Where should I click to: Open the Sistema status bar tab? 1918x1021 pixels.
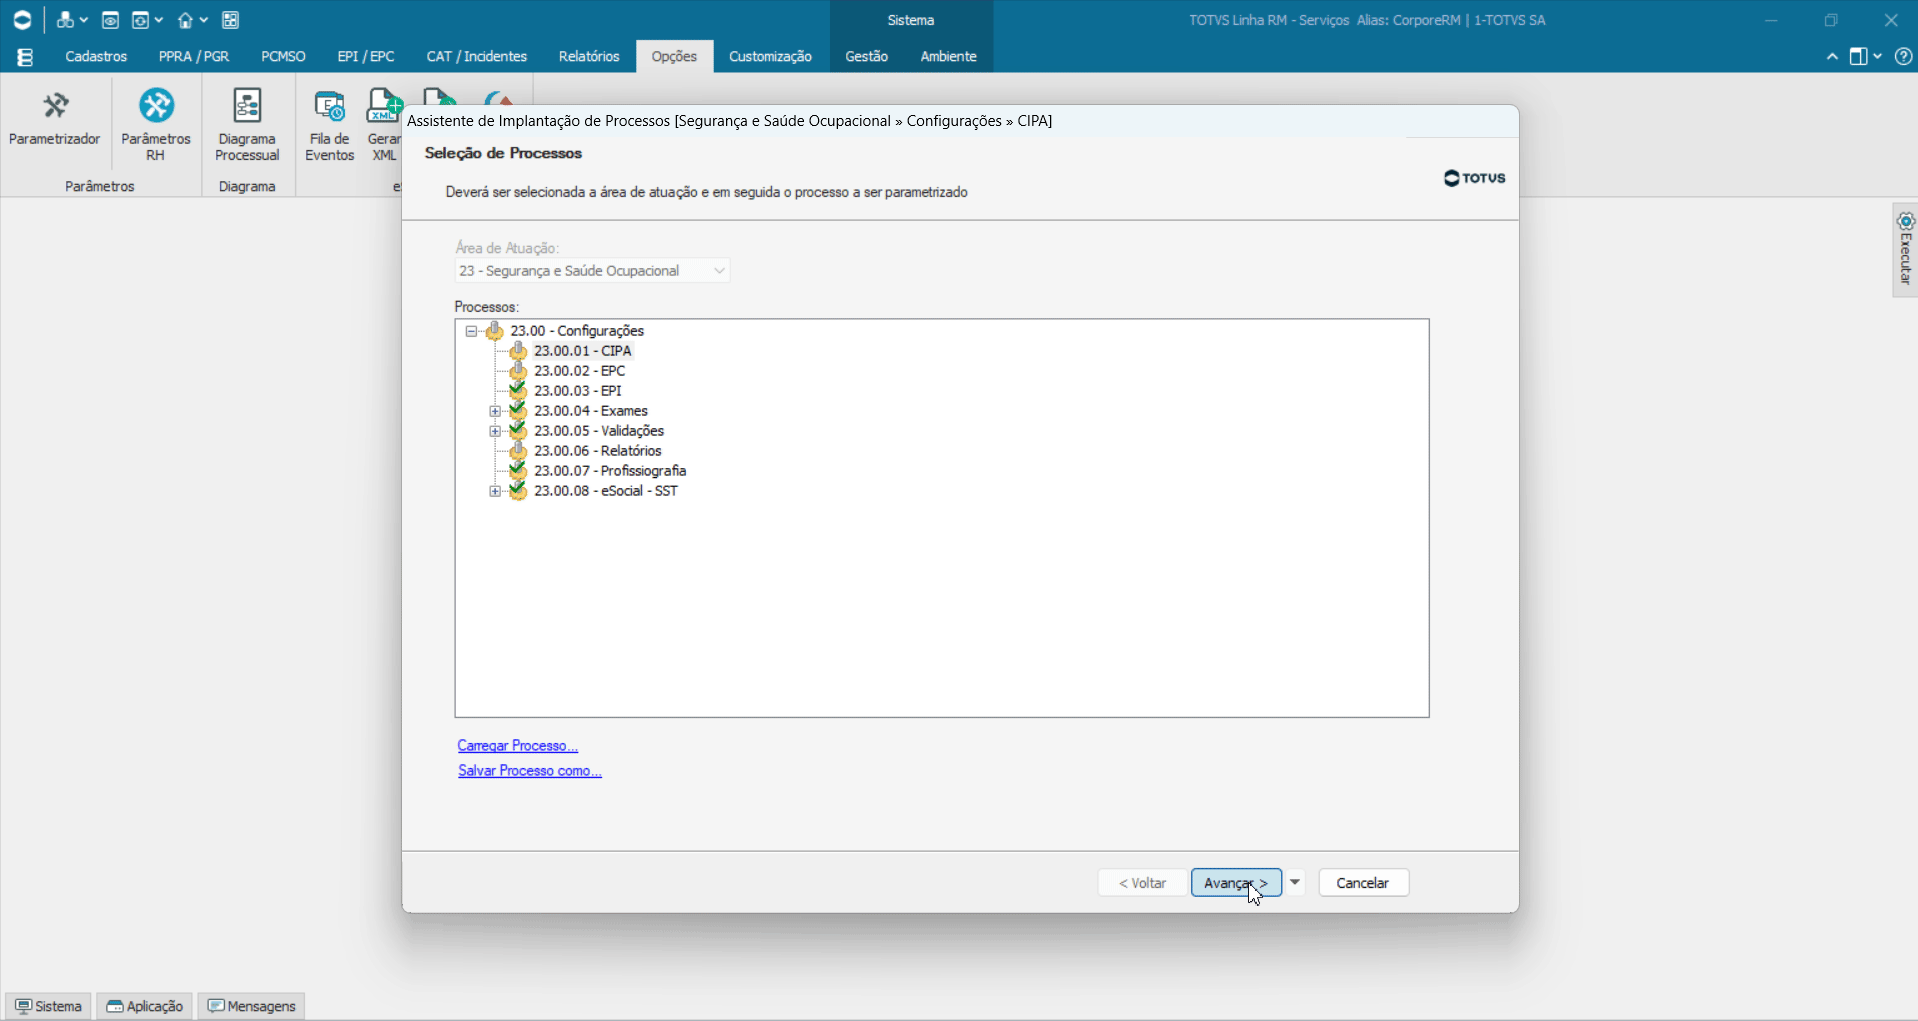point(49,1006)
